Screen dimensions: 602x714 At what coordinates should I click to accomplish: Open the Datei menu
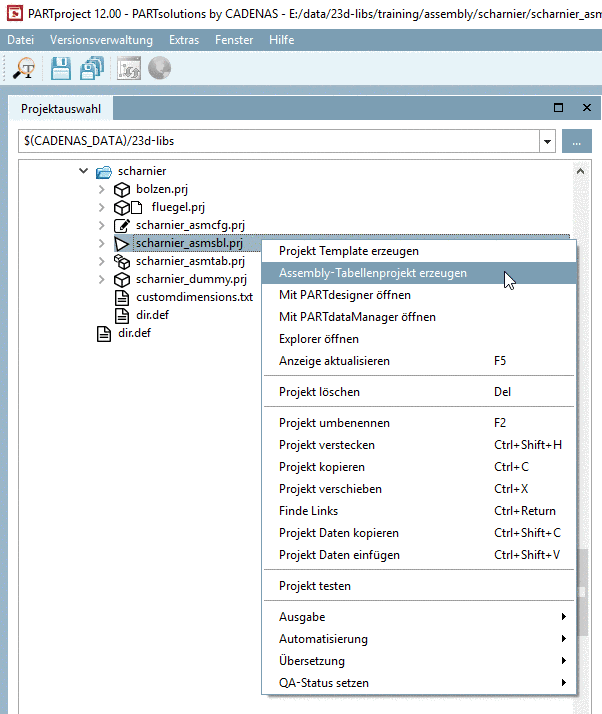coord(20,40)
